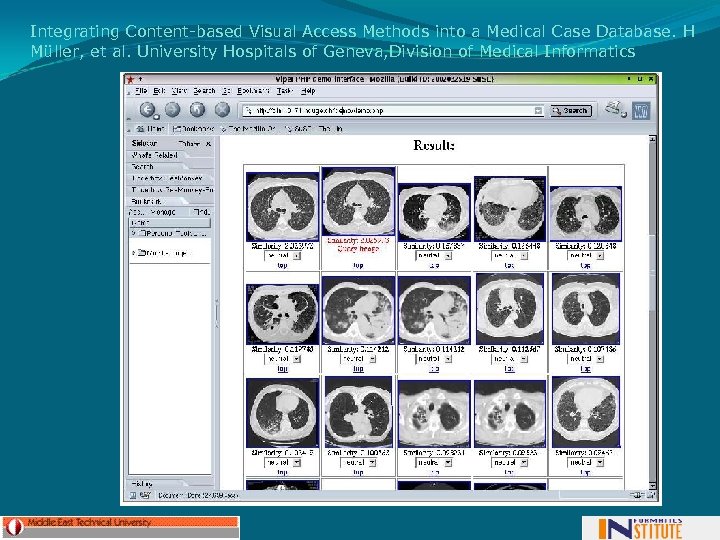
Task: Select the third CT thumbnail in the third row
Action: pos(434,414)
